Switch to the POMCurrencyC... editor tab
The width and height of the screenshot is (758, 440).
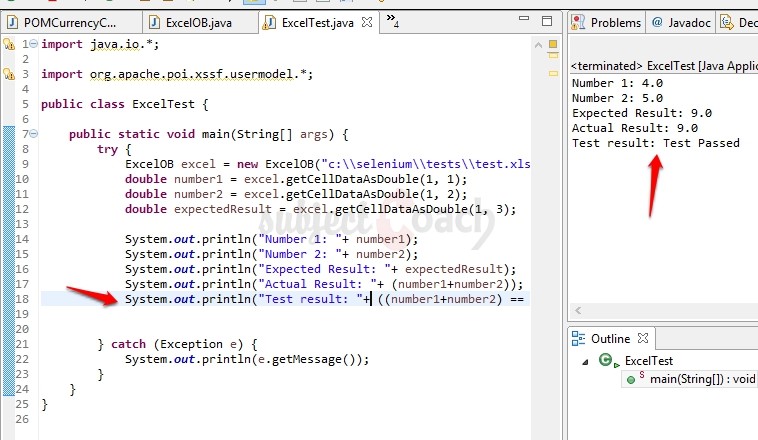click(x=68, y=22)
